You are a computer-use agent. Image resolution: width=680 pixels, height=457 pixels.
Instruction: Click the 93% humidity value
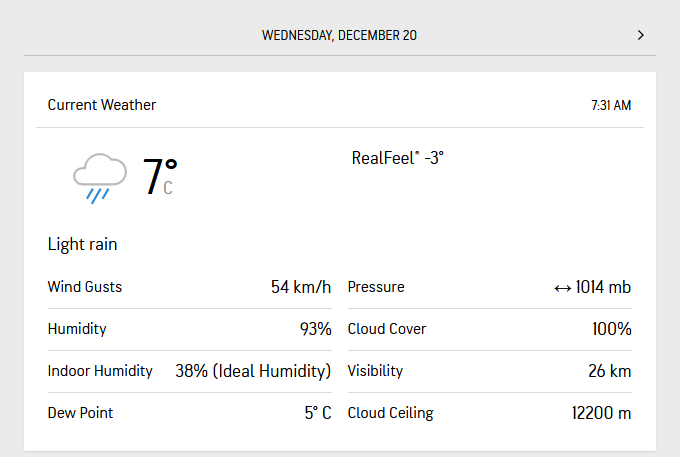(316, 329)
